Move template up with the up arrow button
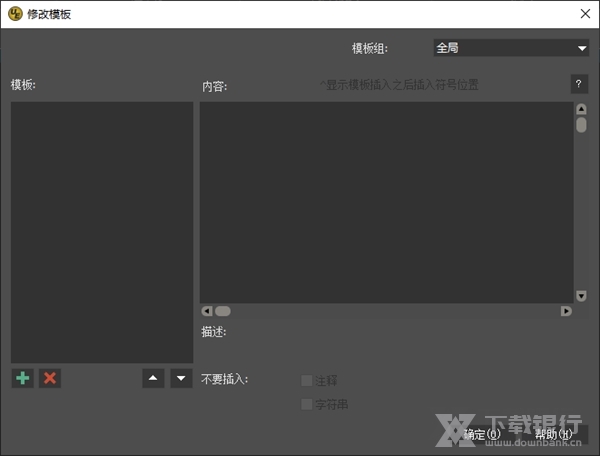600x456 pixels. click(x=153, y=378)
